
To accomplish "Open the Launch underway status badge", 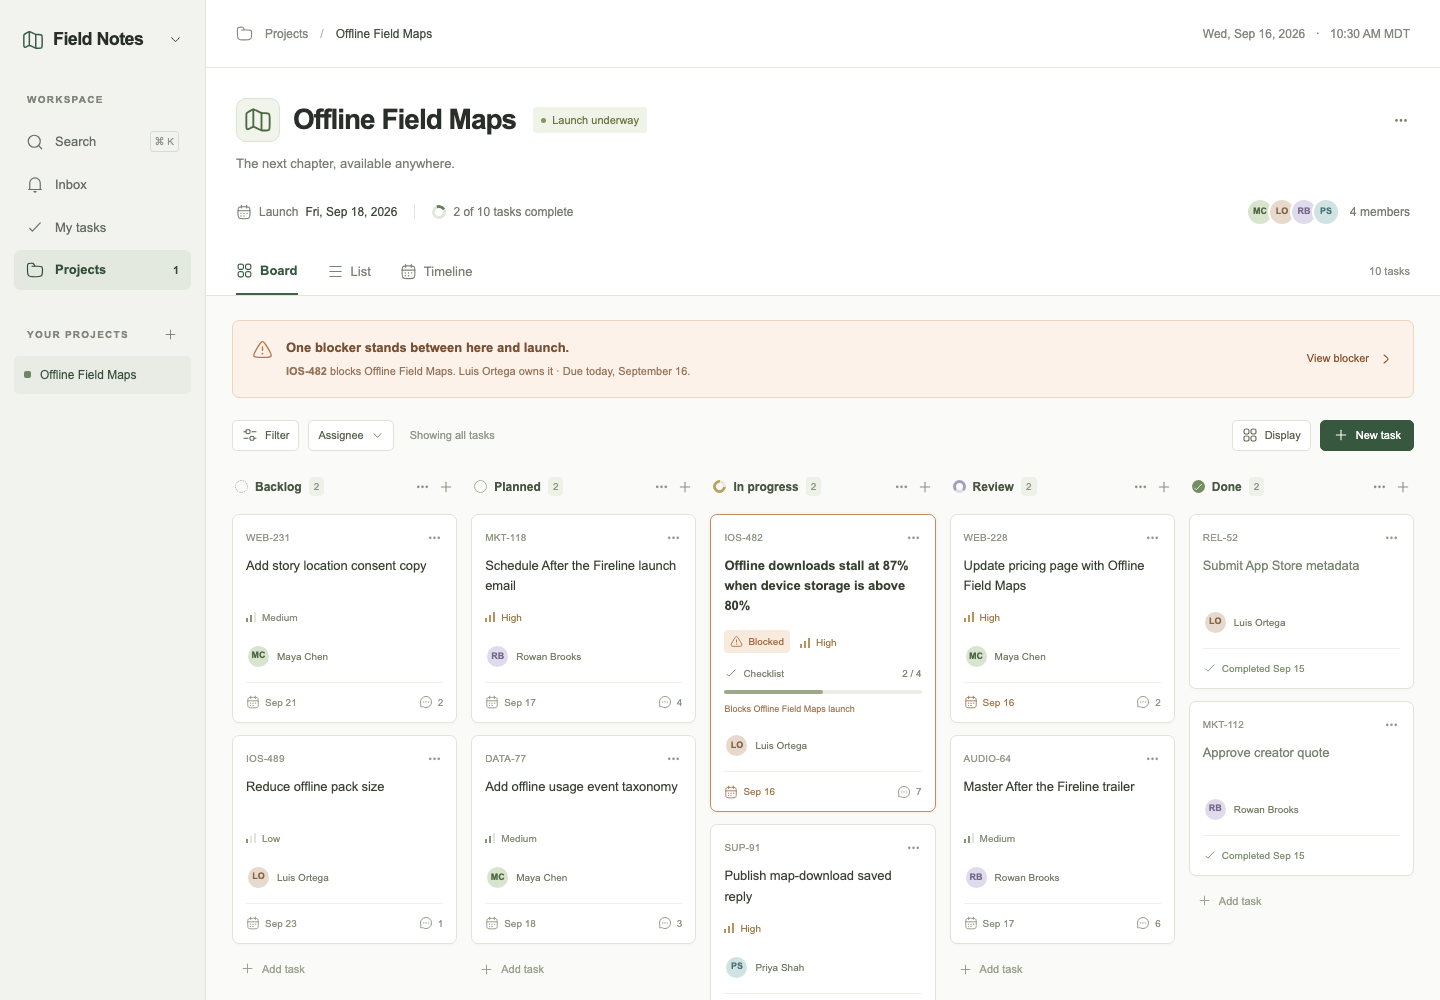I will (x=590, y=120).
